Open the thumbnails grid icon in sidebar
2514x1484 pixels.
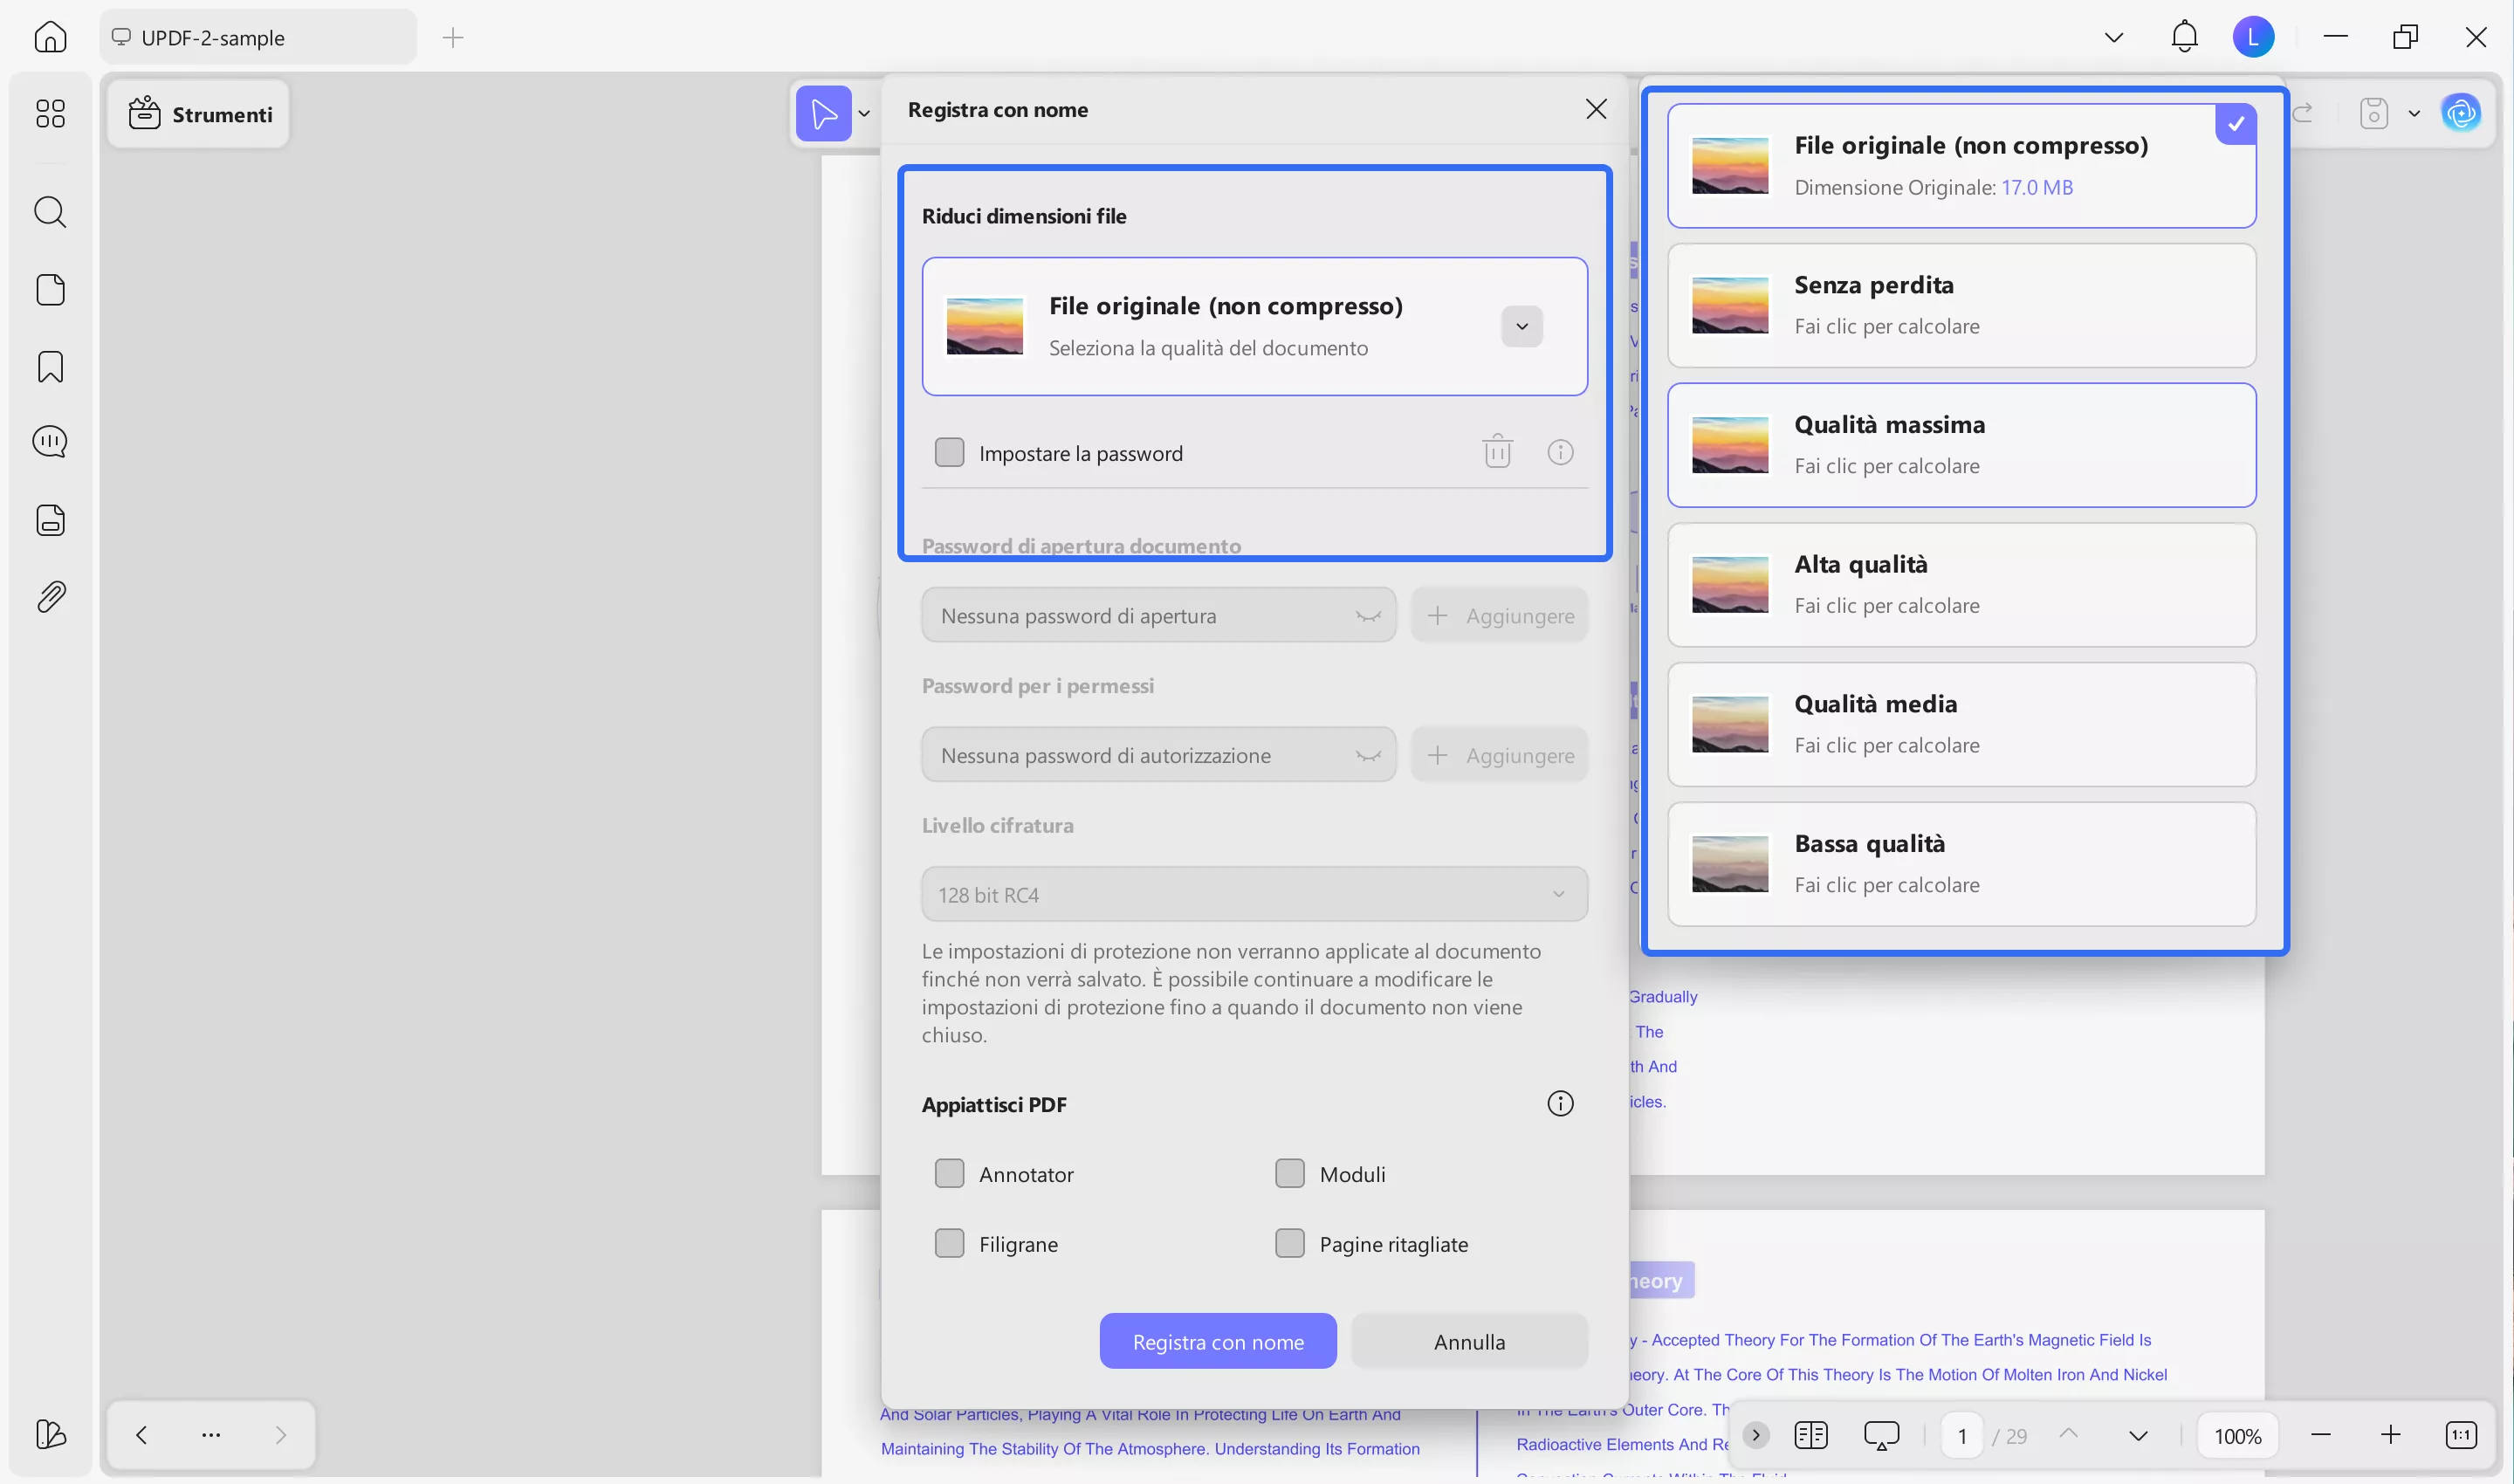click(x=50, y=113)
